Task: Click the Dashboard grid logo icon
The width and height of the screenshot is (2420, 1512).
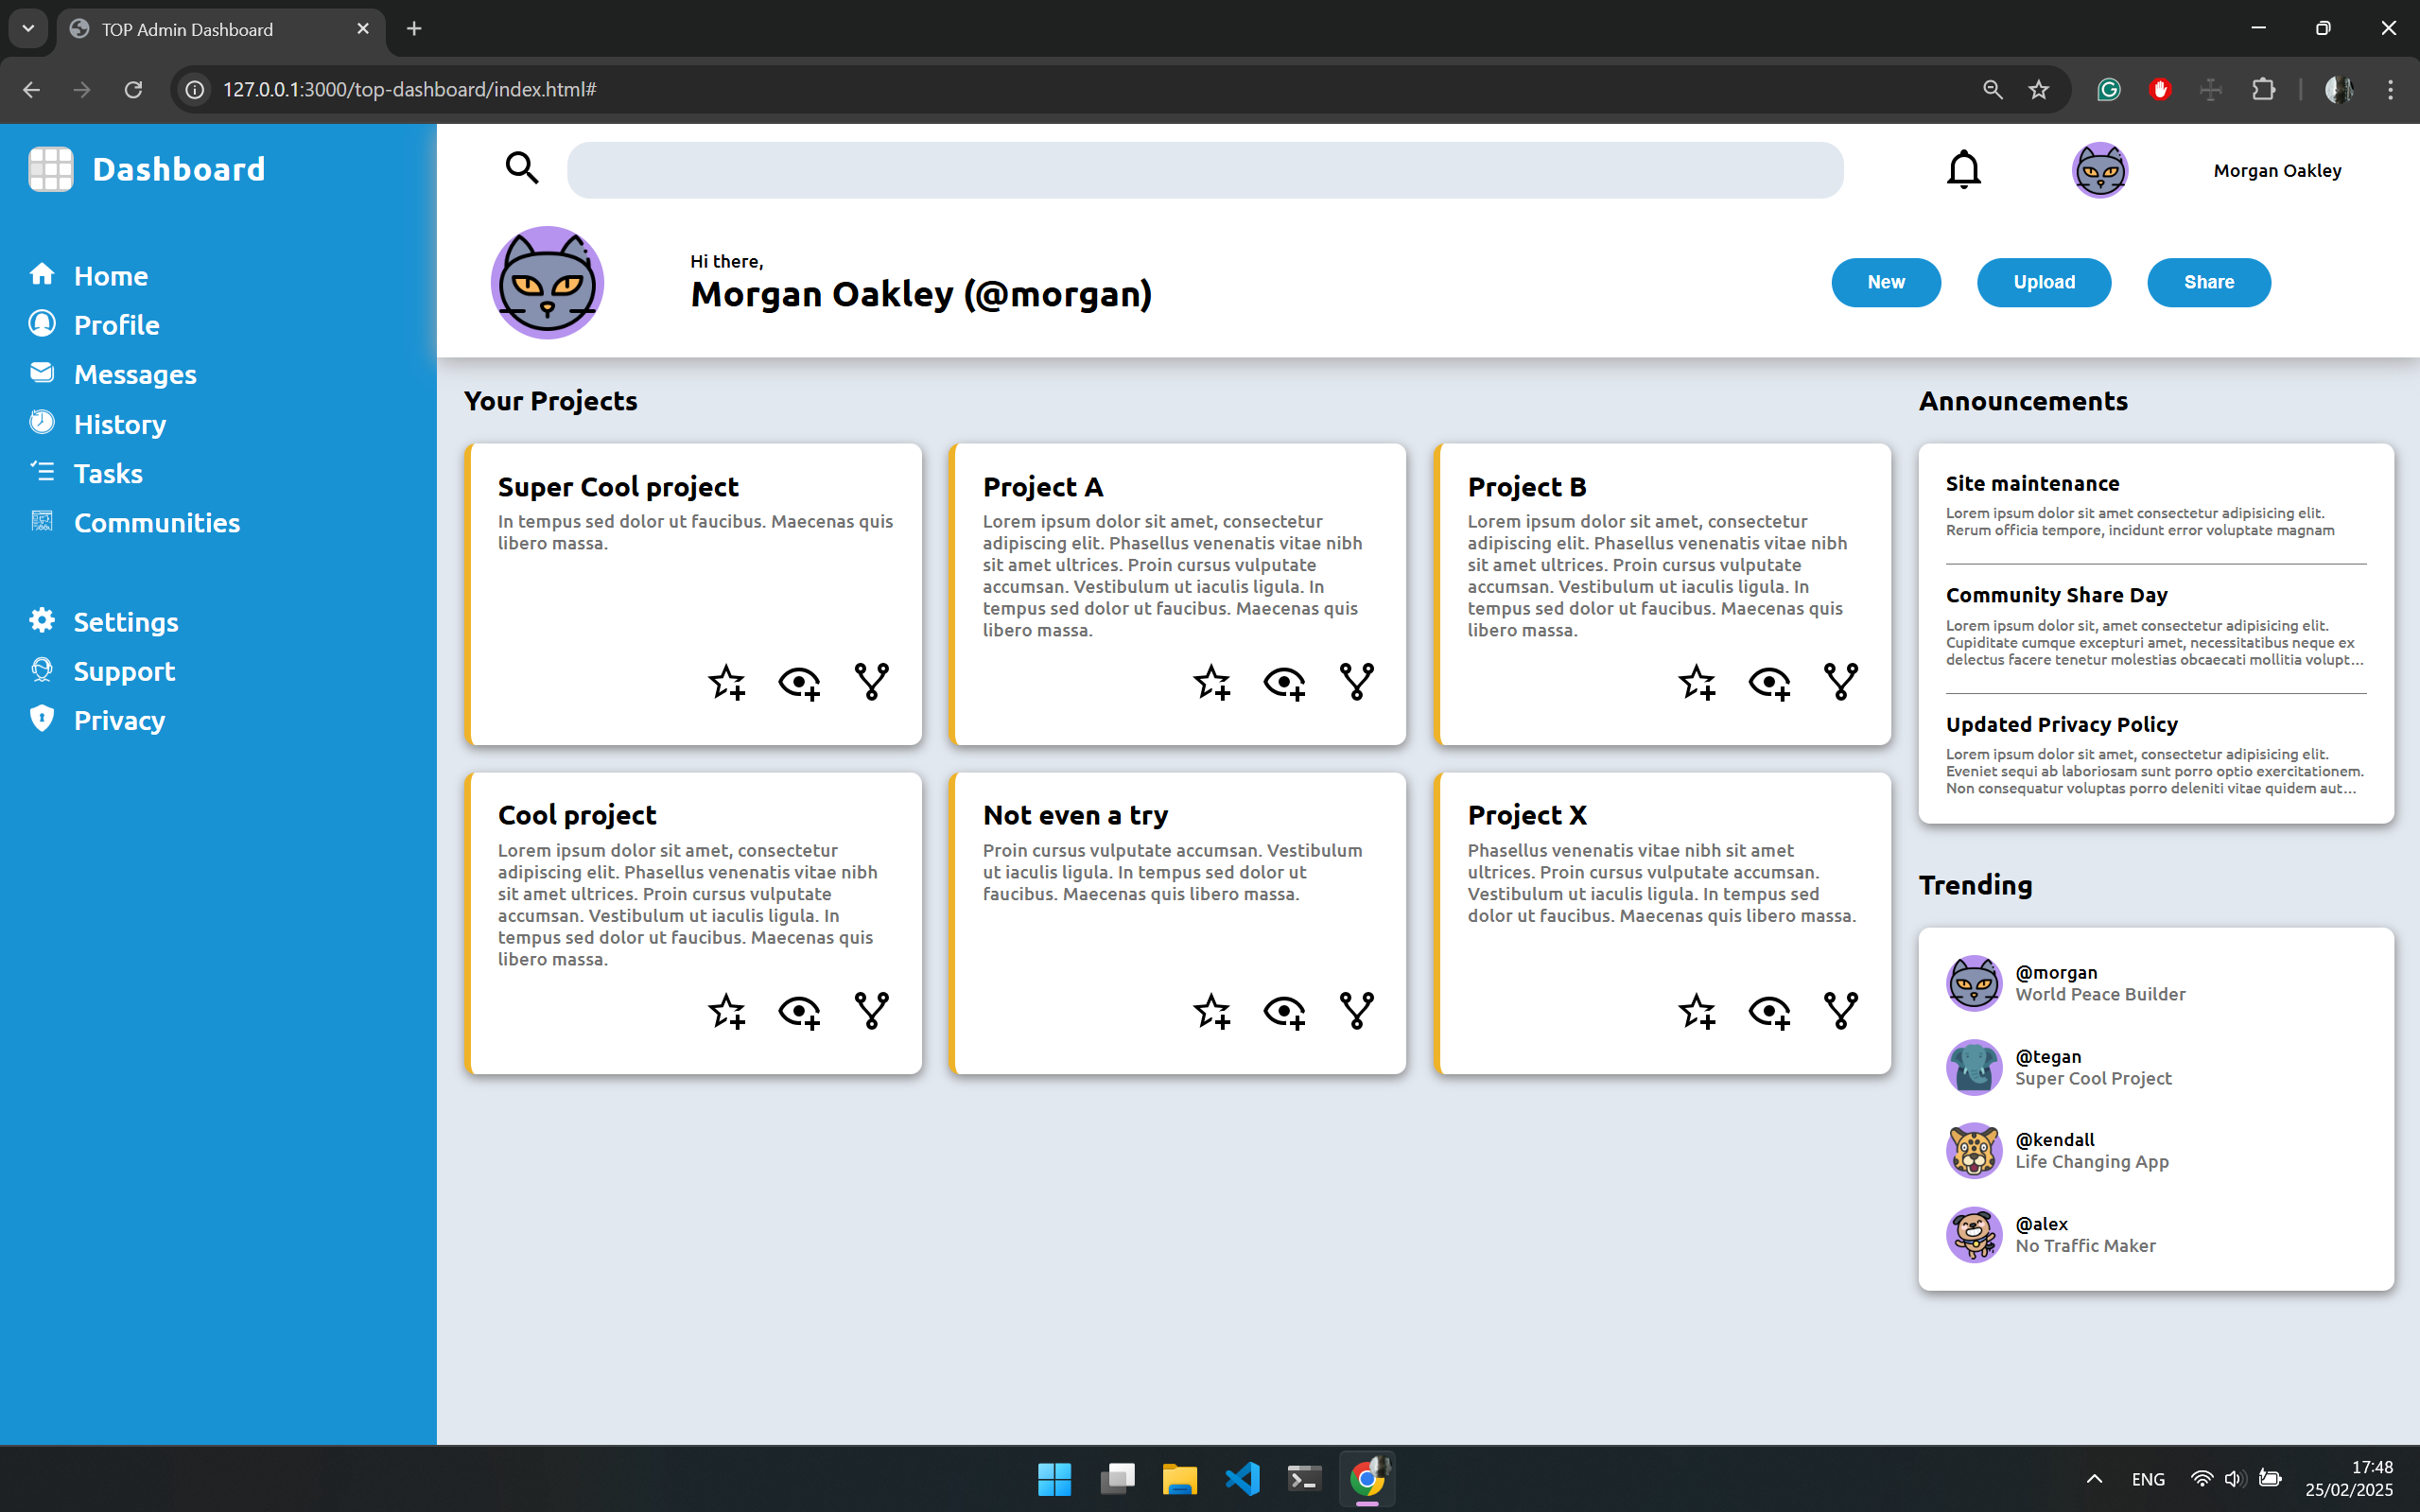Action: point(51,169)
